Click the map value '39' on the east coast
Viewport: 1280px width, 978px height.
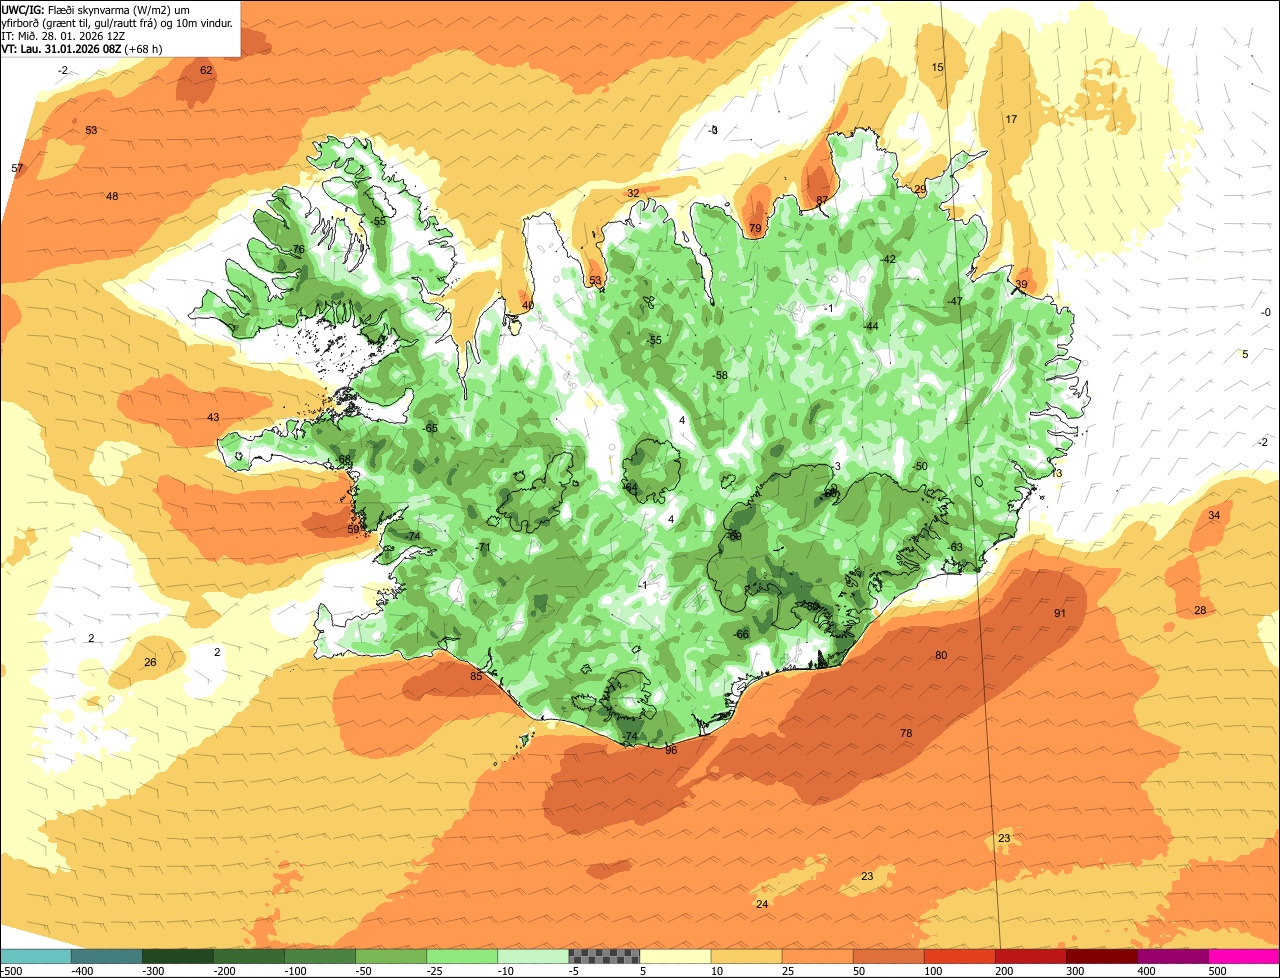(x=1021, y=285)
